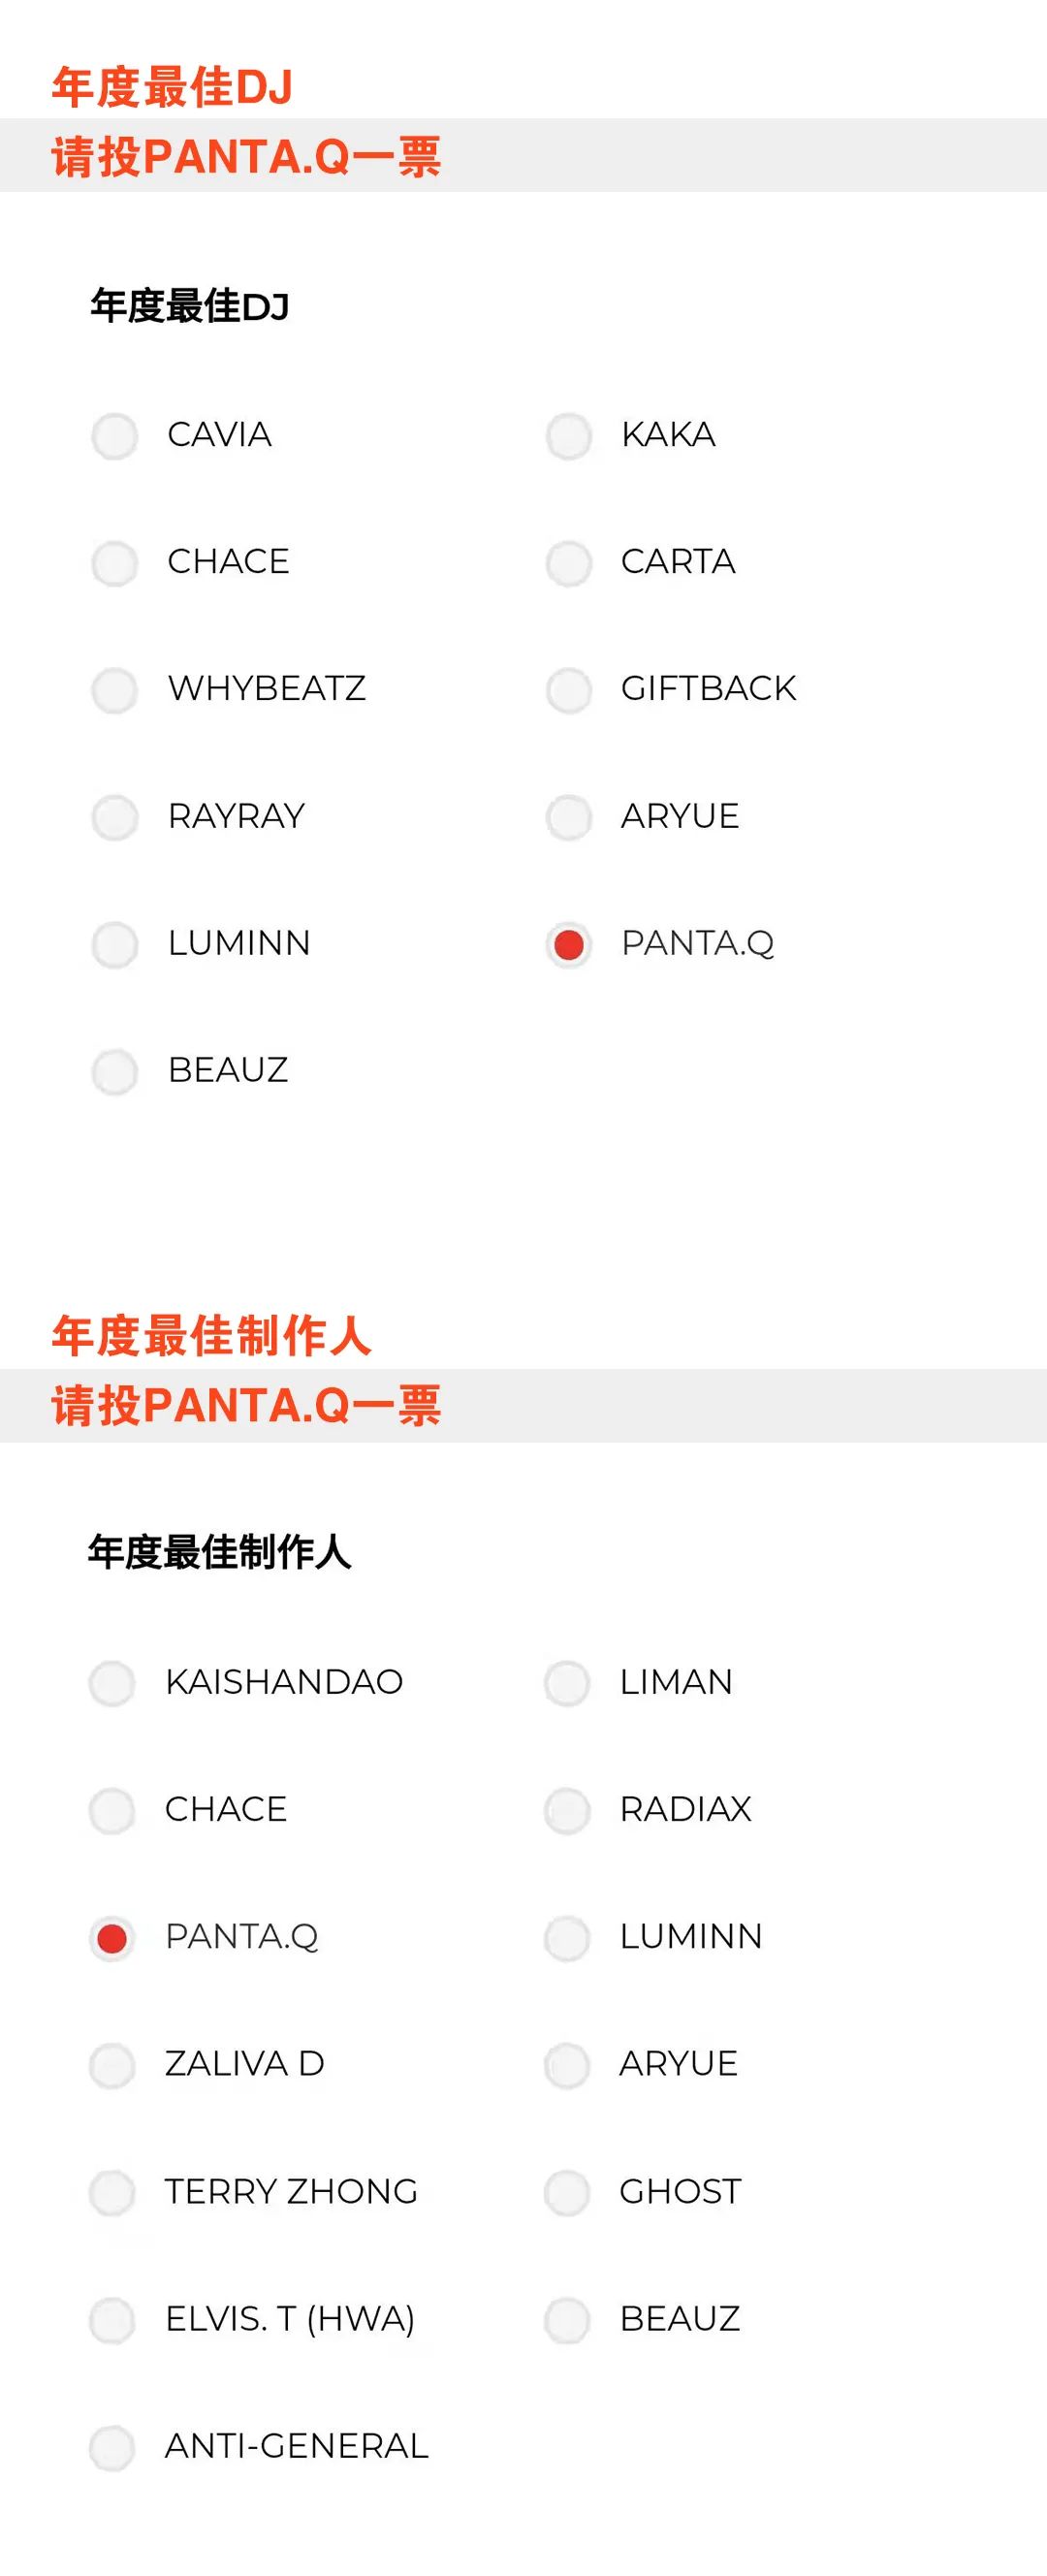Choose ARYUE in the best producer poll

point(566,2065)
